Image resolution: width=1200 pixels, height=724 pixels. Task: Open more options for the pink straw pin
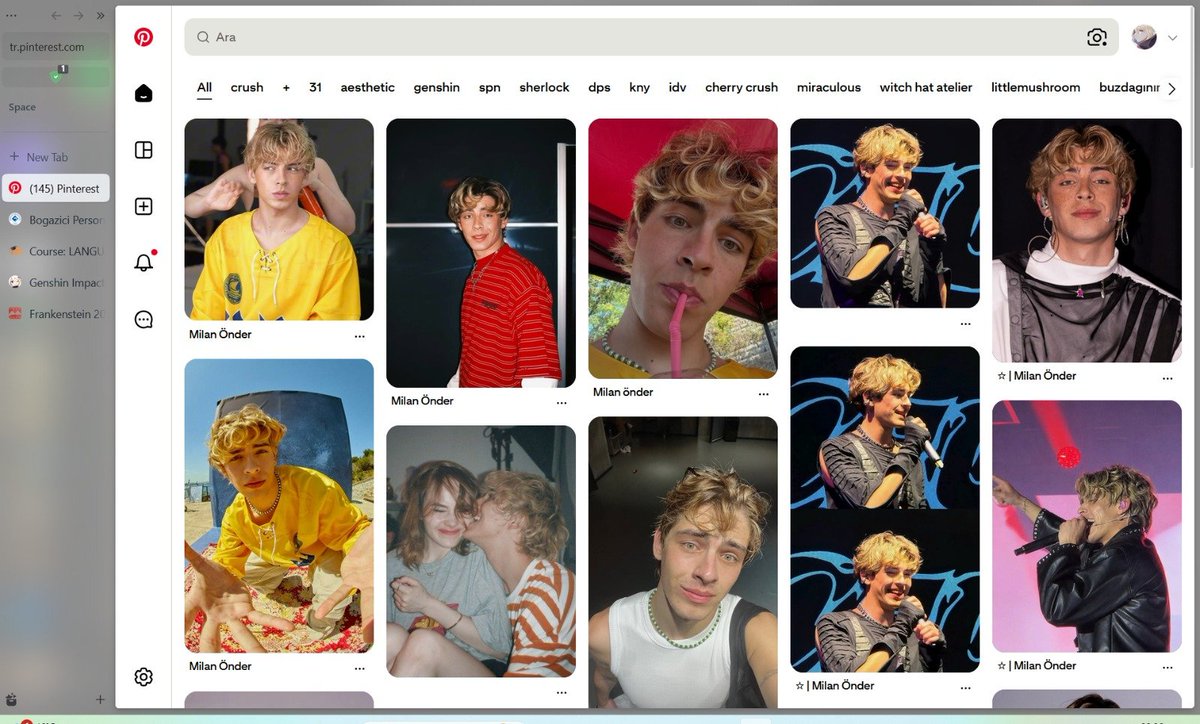[764, 393]
